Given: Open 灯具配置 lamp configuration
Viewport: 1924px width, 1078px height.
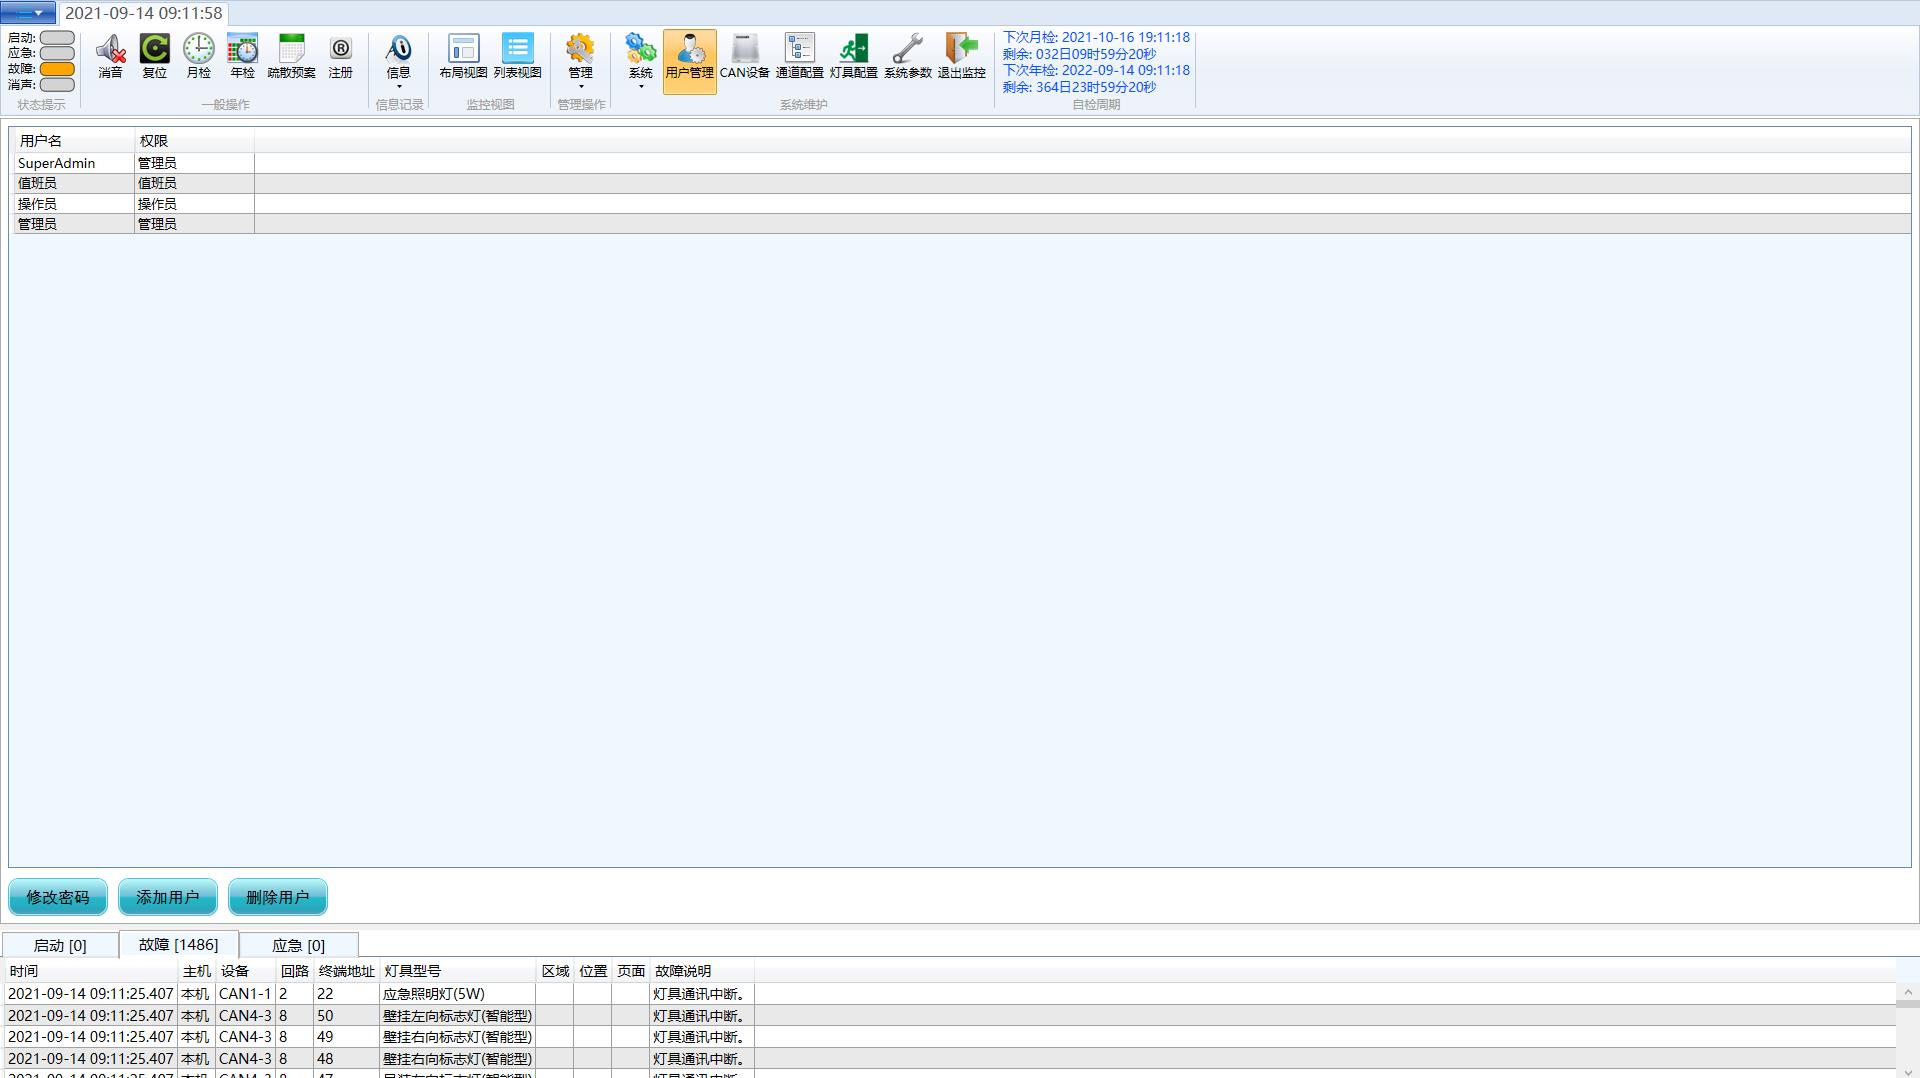Looking at the screenshot, I should tap(853, 56).
